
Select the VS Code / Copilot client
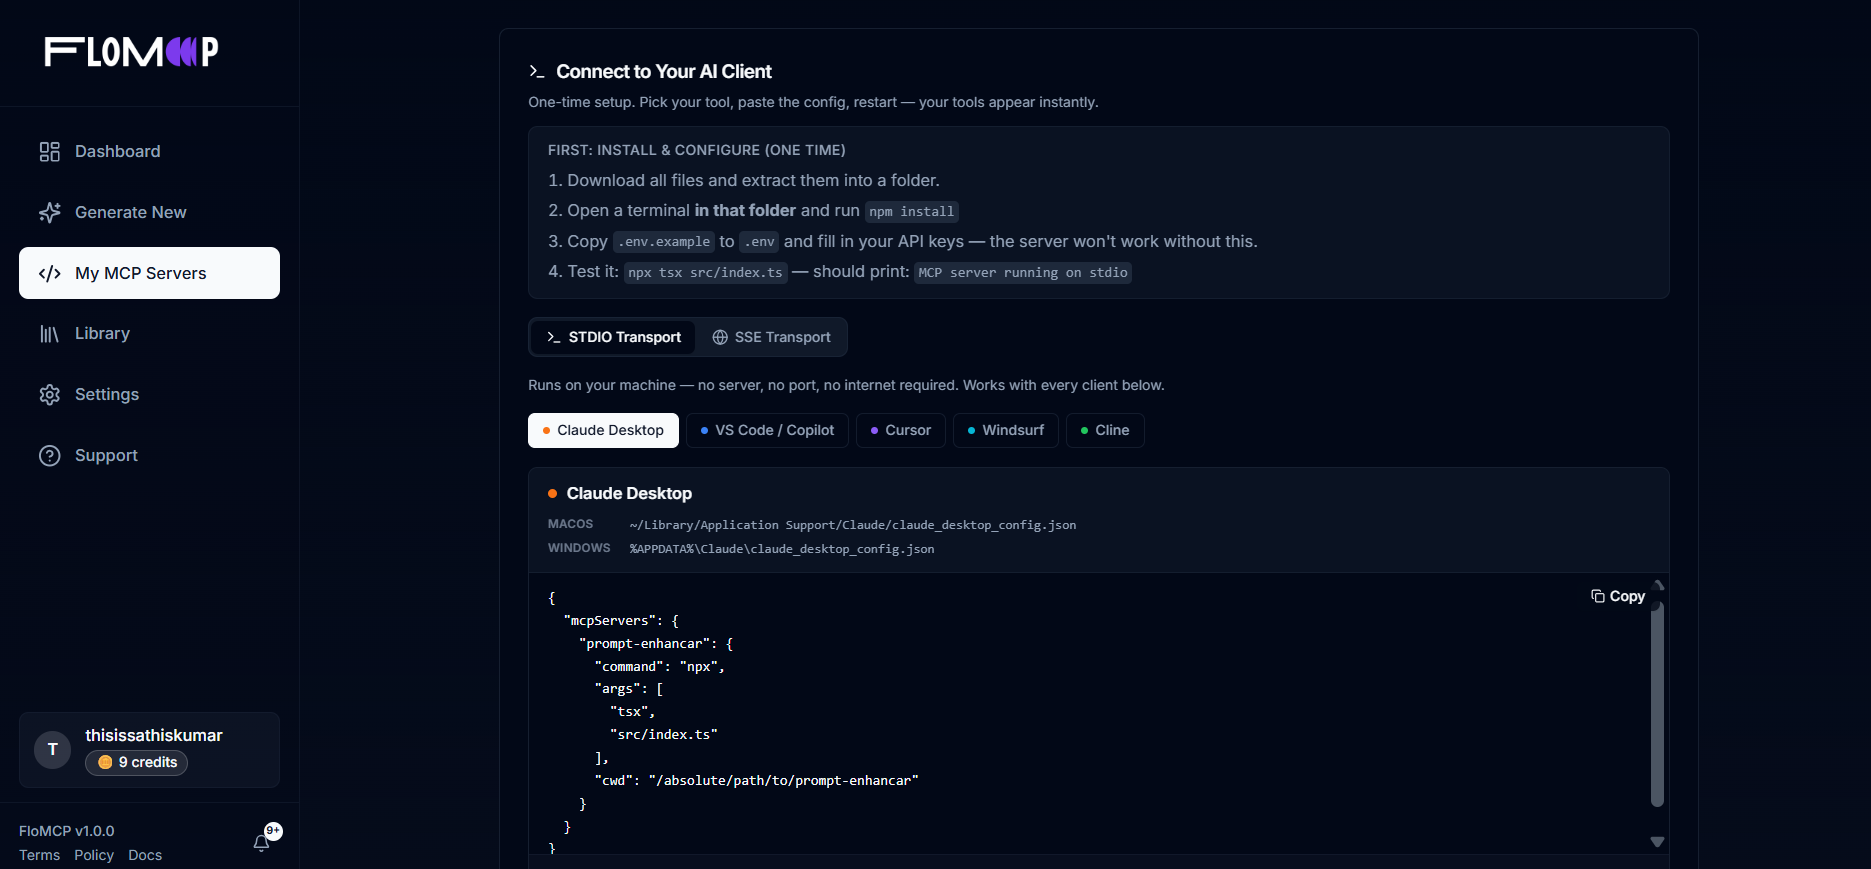(x=767, y=430)
